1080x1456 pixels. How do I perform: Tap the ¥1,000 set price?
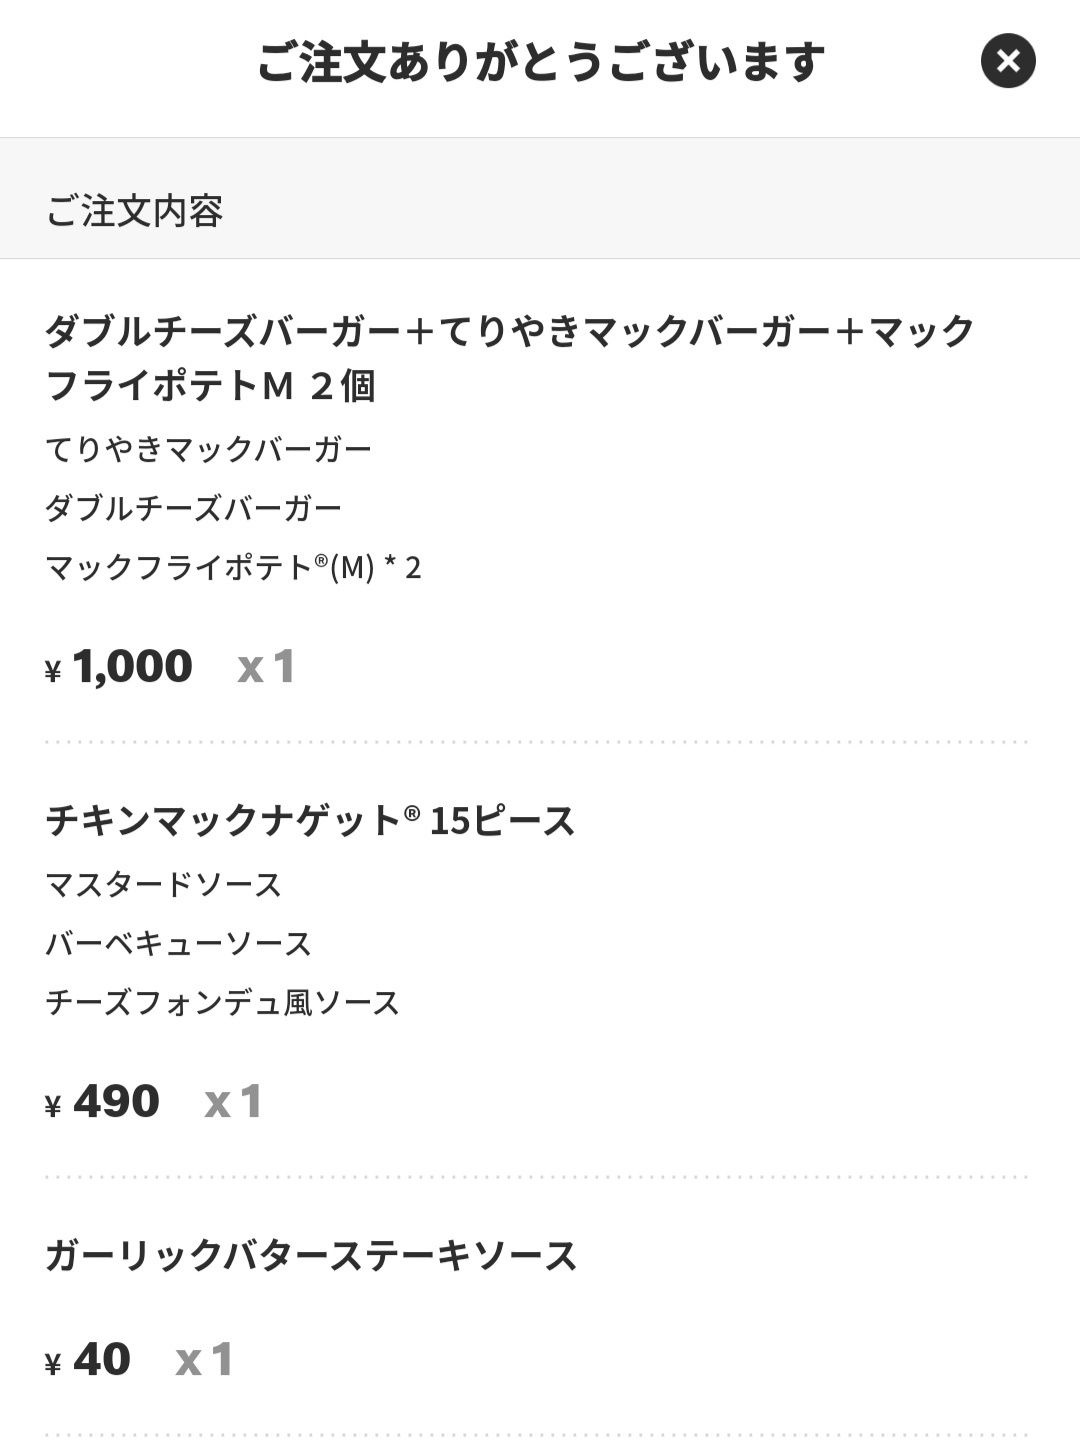click(120, 667)
